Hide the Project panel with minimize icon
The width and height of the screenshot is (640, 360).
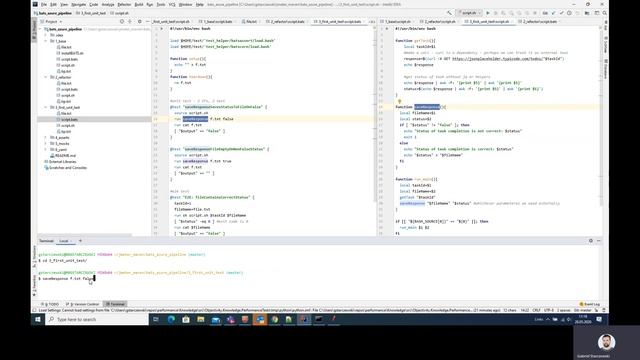click(147, 21)
